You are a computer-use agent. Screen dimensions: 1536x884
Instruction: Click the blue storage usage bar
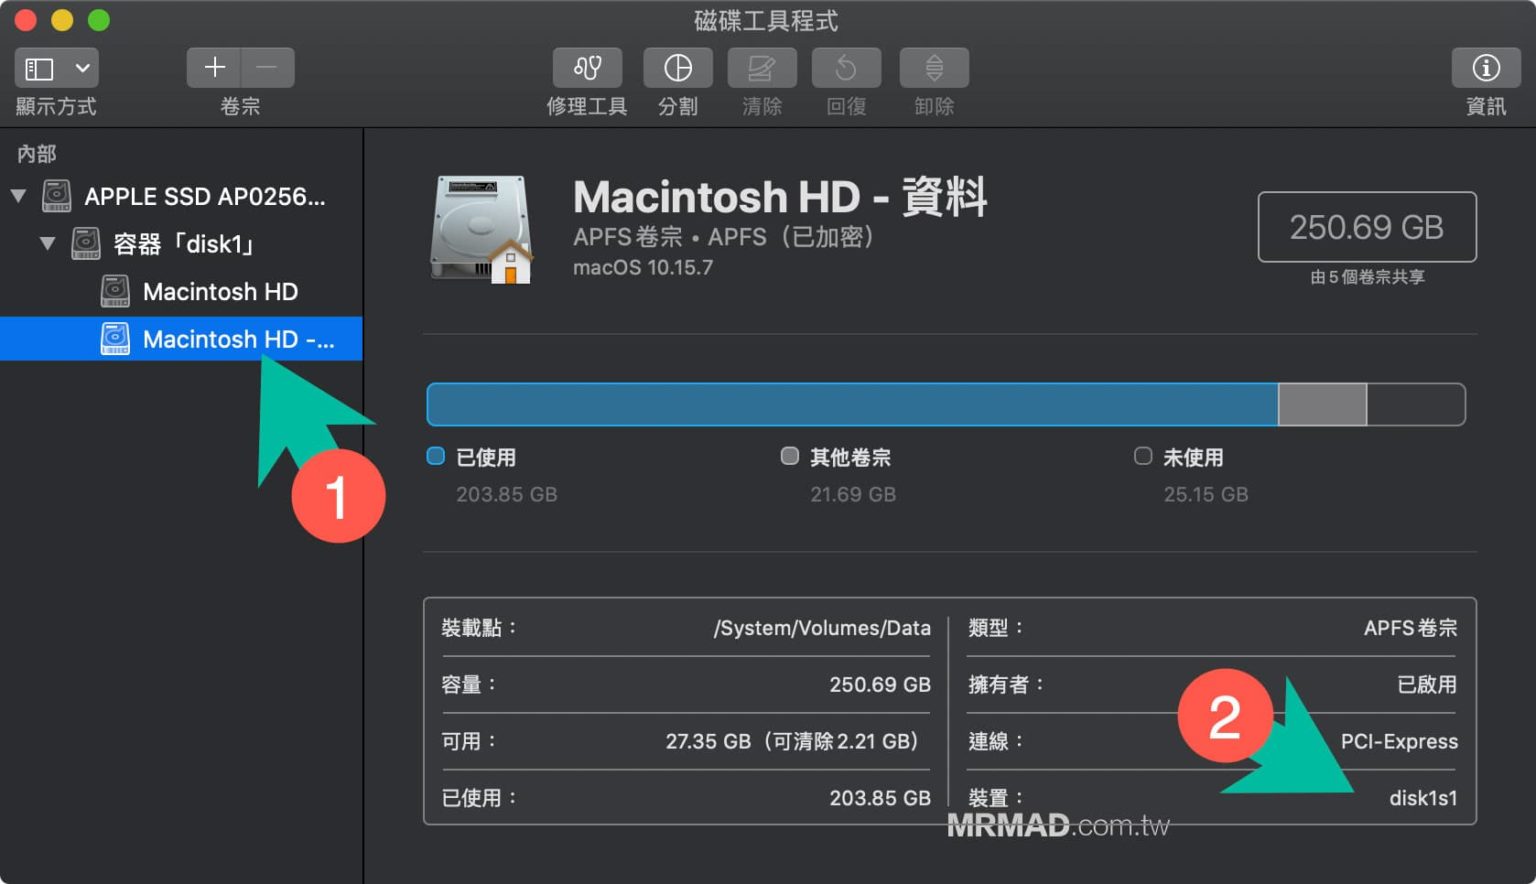[850, 403]
